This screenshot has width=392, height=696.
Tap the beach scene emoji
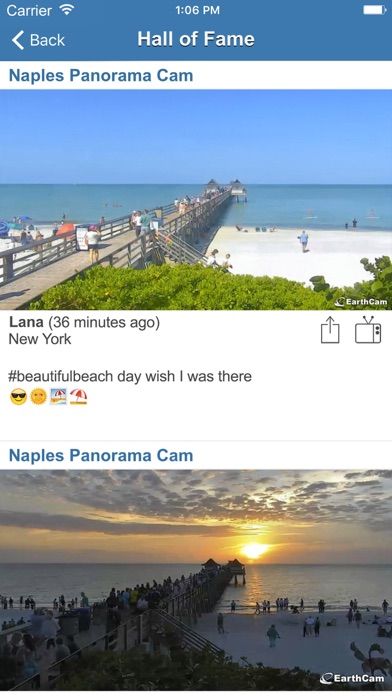click(58, 396)
